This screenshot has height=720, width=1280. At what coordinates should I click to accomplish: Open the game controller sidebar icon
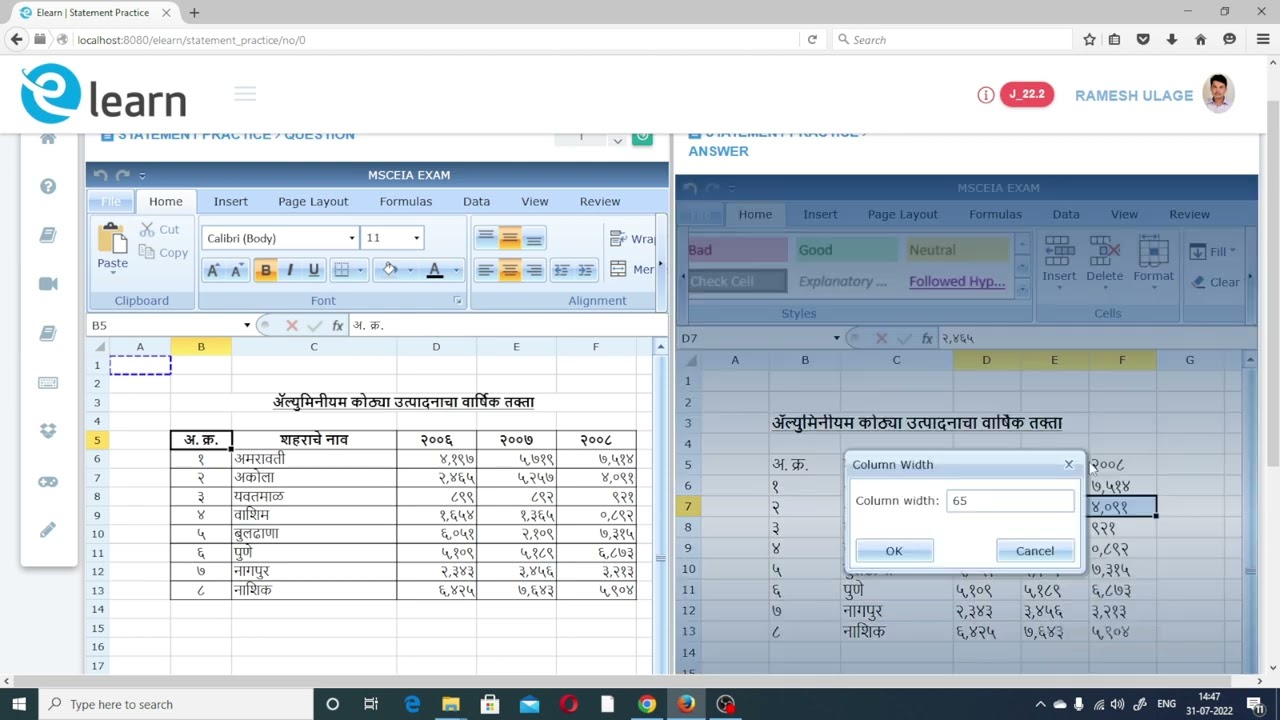[x=48, y=481]
